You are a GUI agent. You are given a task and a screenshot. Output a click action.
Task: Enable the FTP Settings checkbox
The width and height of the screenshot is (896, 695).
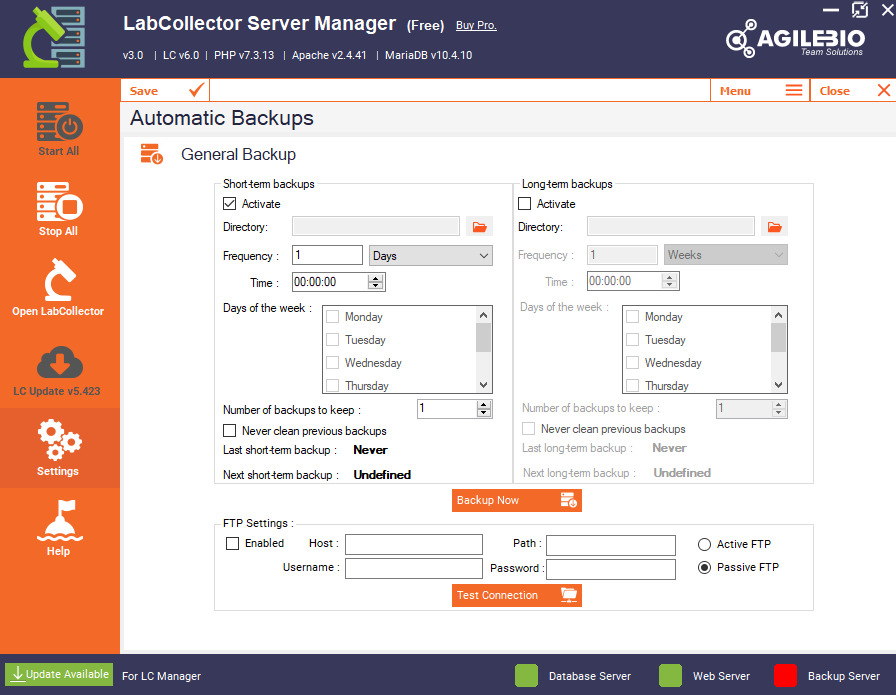pos(232,544)
